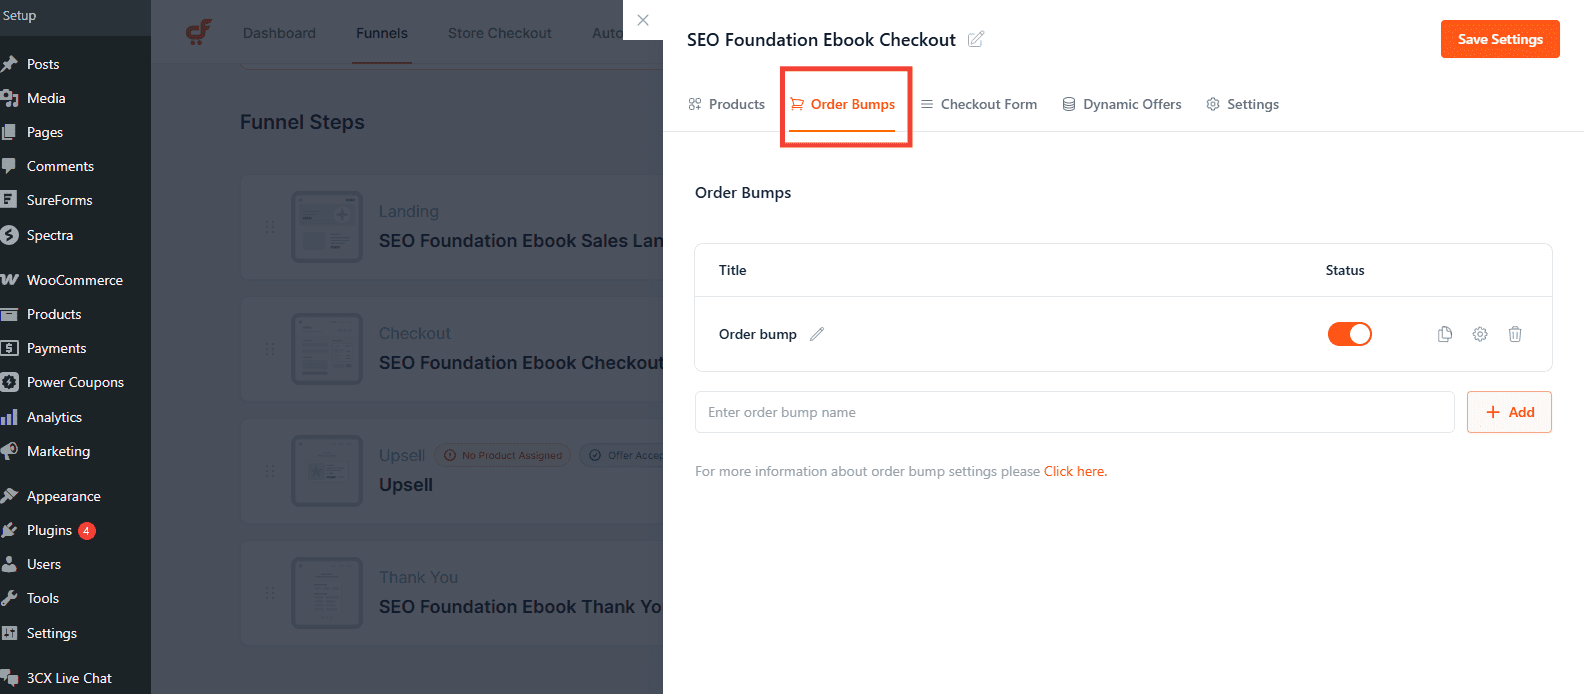
Task: Click the Save Settings button
Action: (1499, 38)
